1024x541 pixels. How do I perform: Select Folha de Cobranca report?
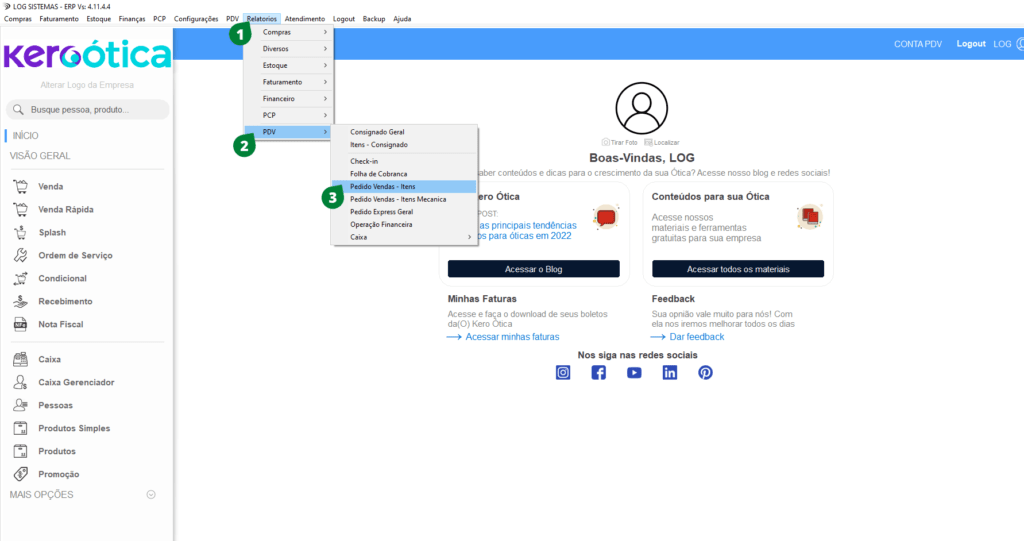coord(404,174)
